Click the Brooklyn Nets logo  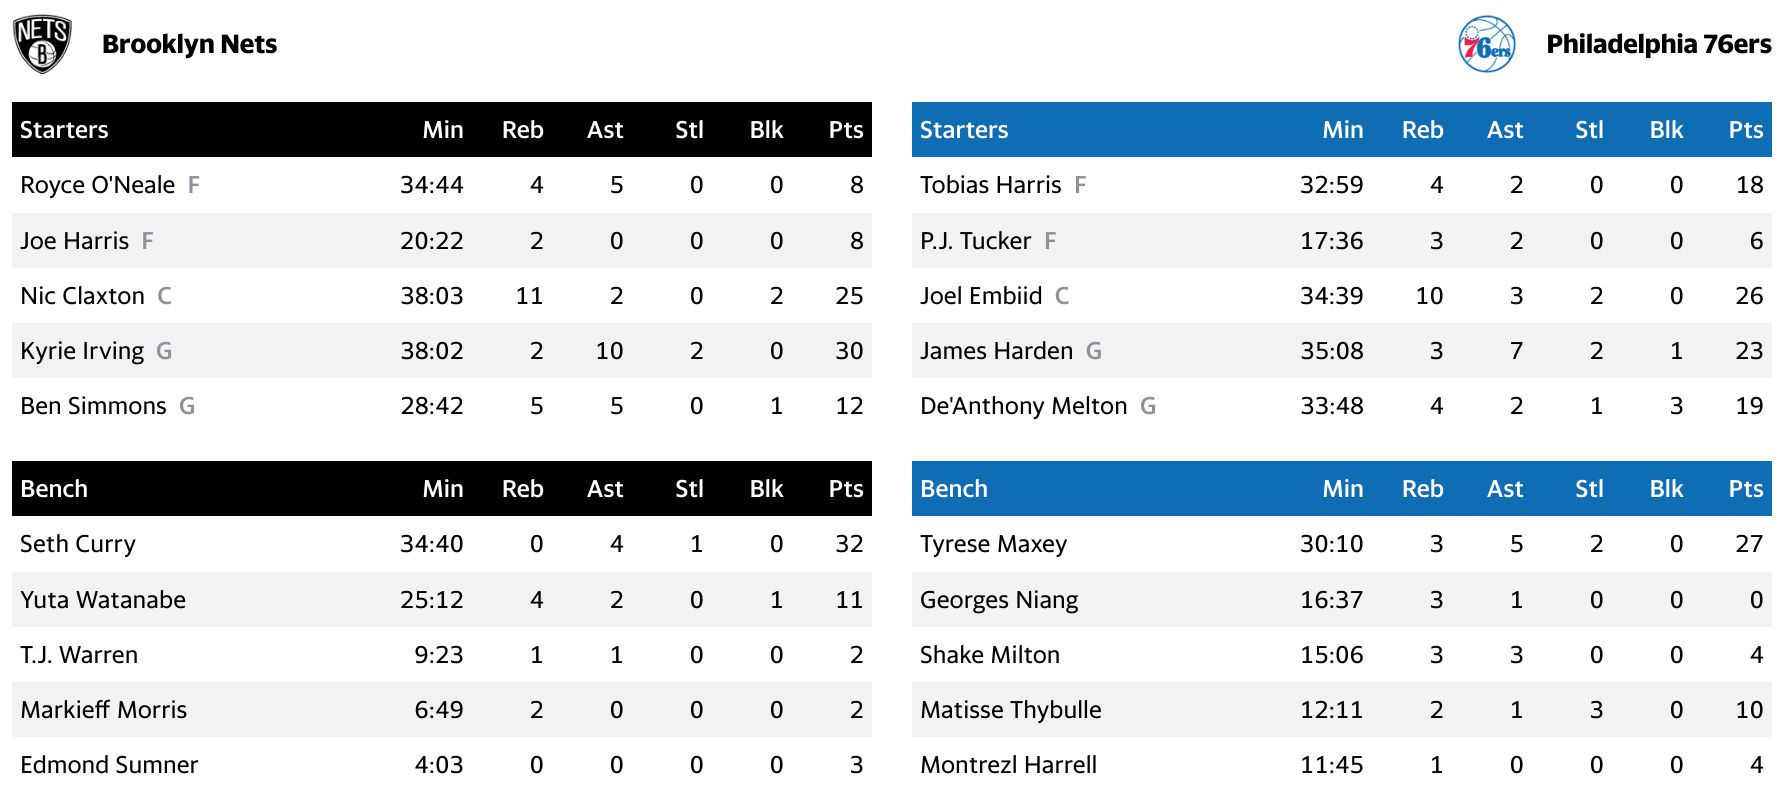pyautogui.click(x=42, y=44)
